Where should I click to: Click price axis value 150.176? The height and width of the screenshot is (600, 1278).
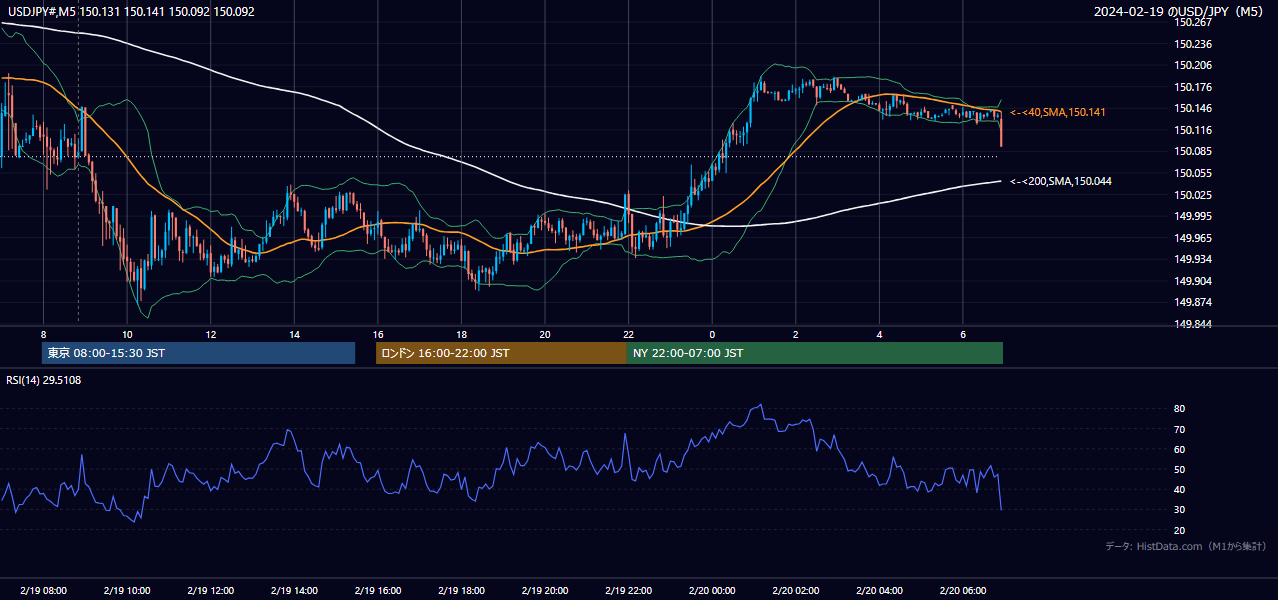(1192, 87)
